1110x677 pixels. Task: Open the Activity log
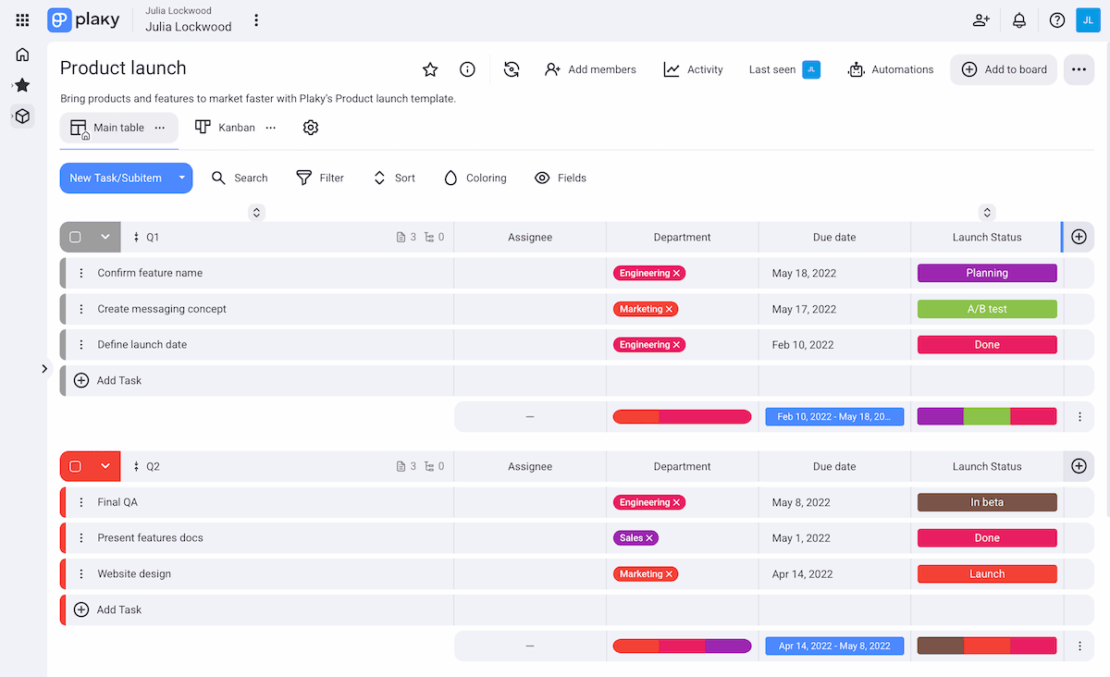coord(693,69)
